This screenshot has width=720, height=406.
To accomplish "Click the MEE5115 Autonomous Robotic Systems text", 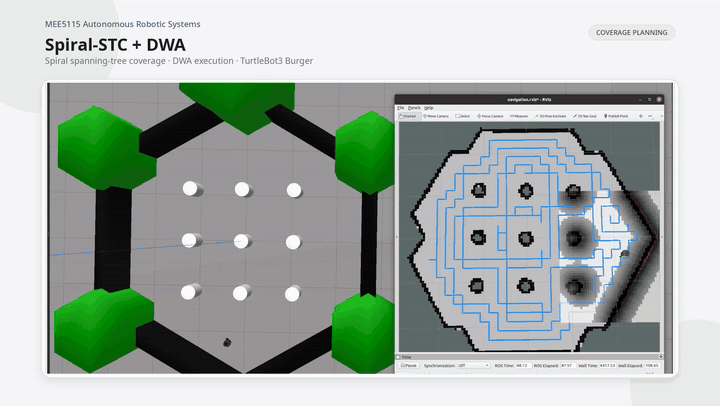I will point(123,24).
